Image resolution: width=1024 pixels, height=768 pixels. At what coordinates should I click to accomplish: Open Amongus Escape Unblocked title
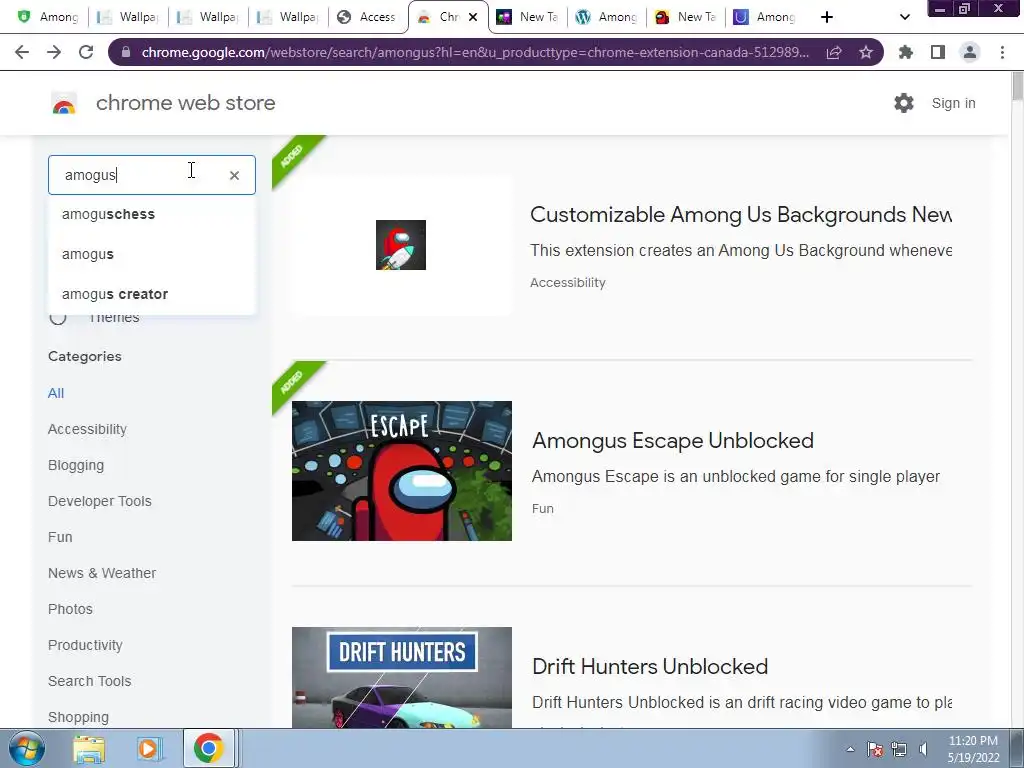[x=673, y=440]
